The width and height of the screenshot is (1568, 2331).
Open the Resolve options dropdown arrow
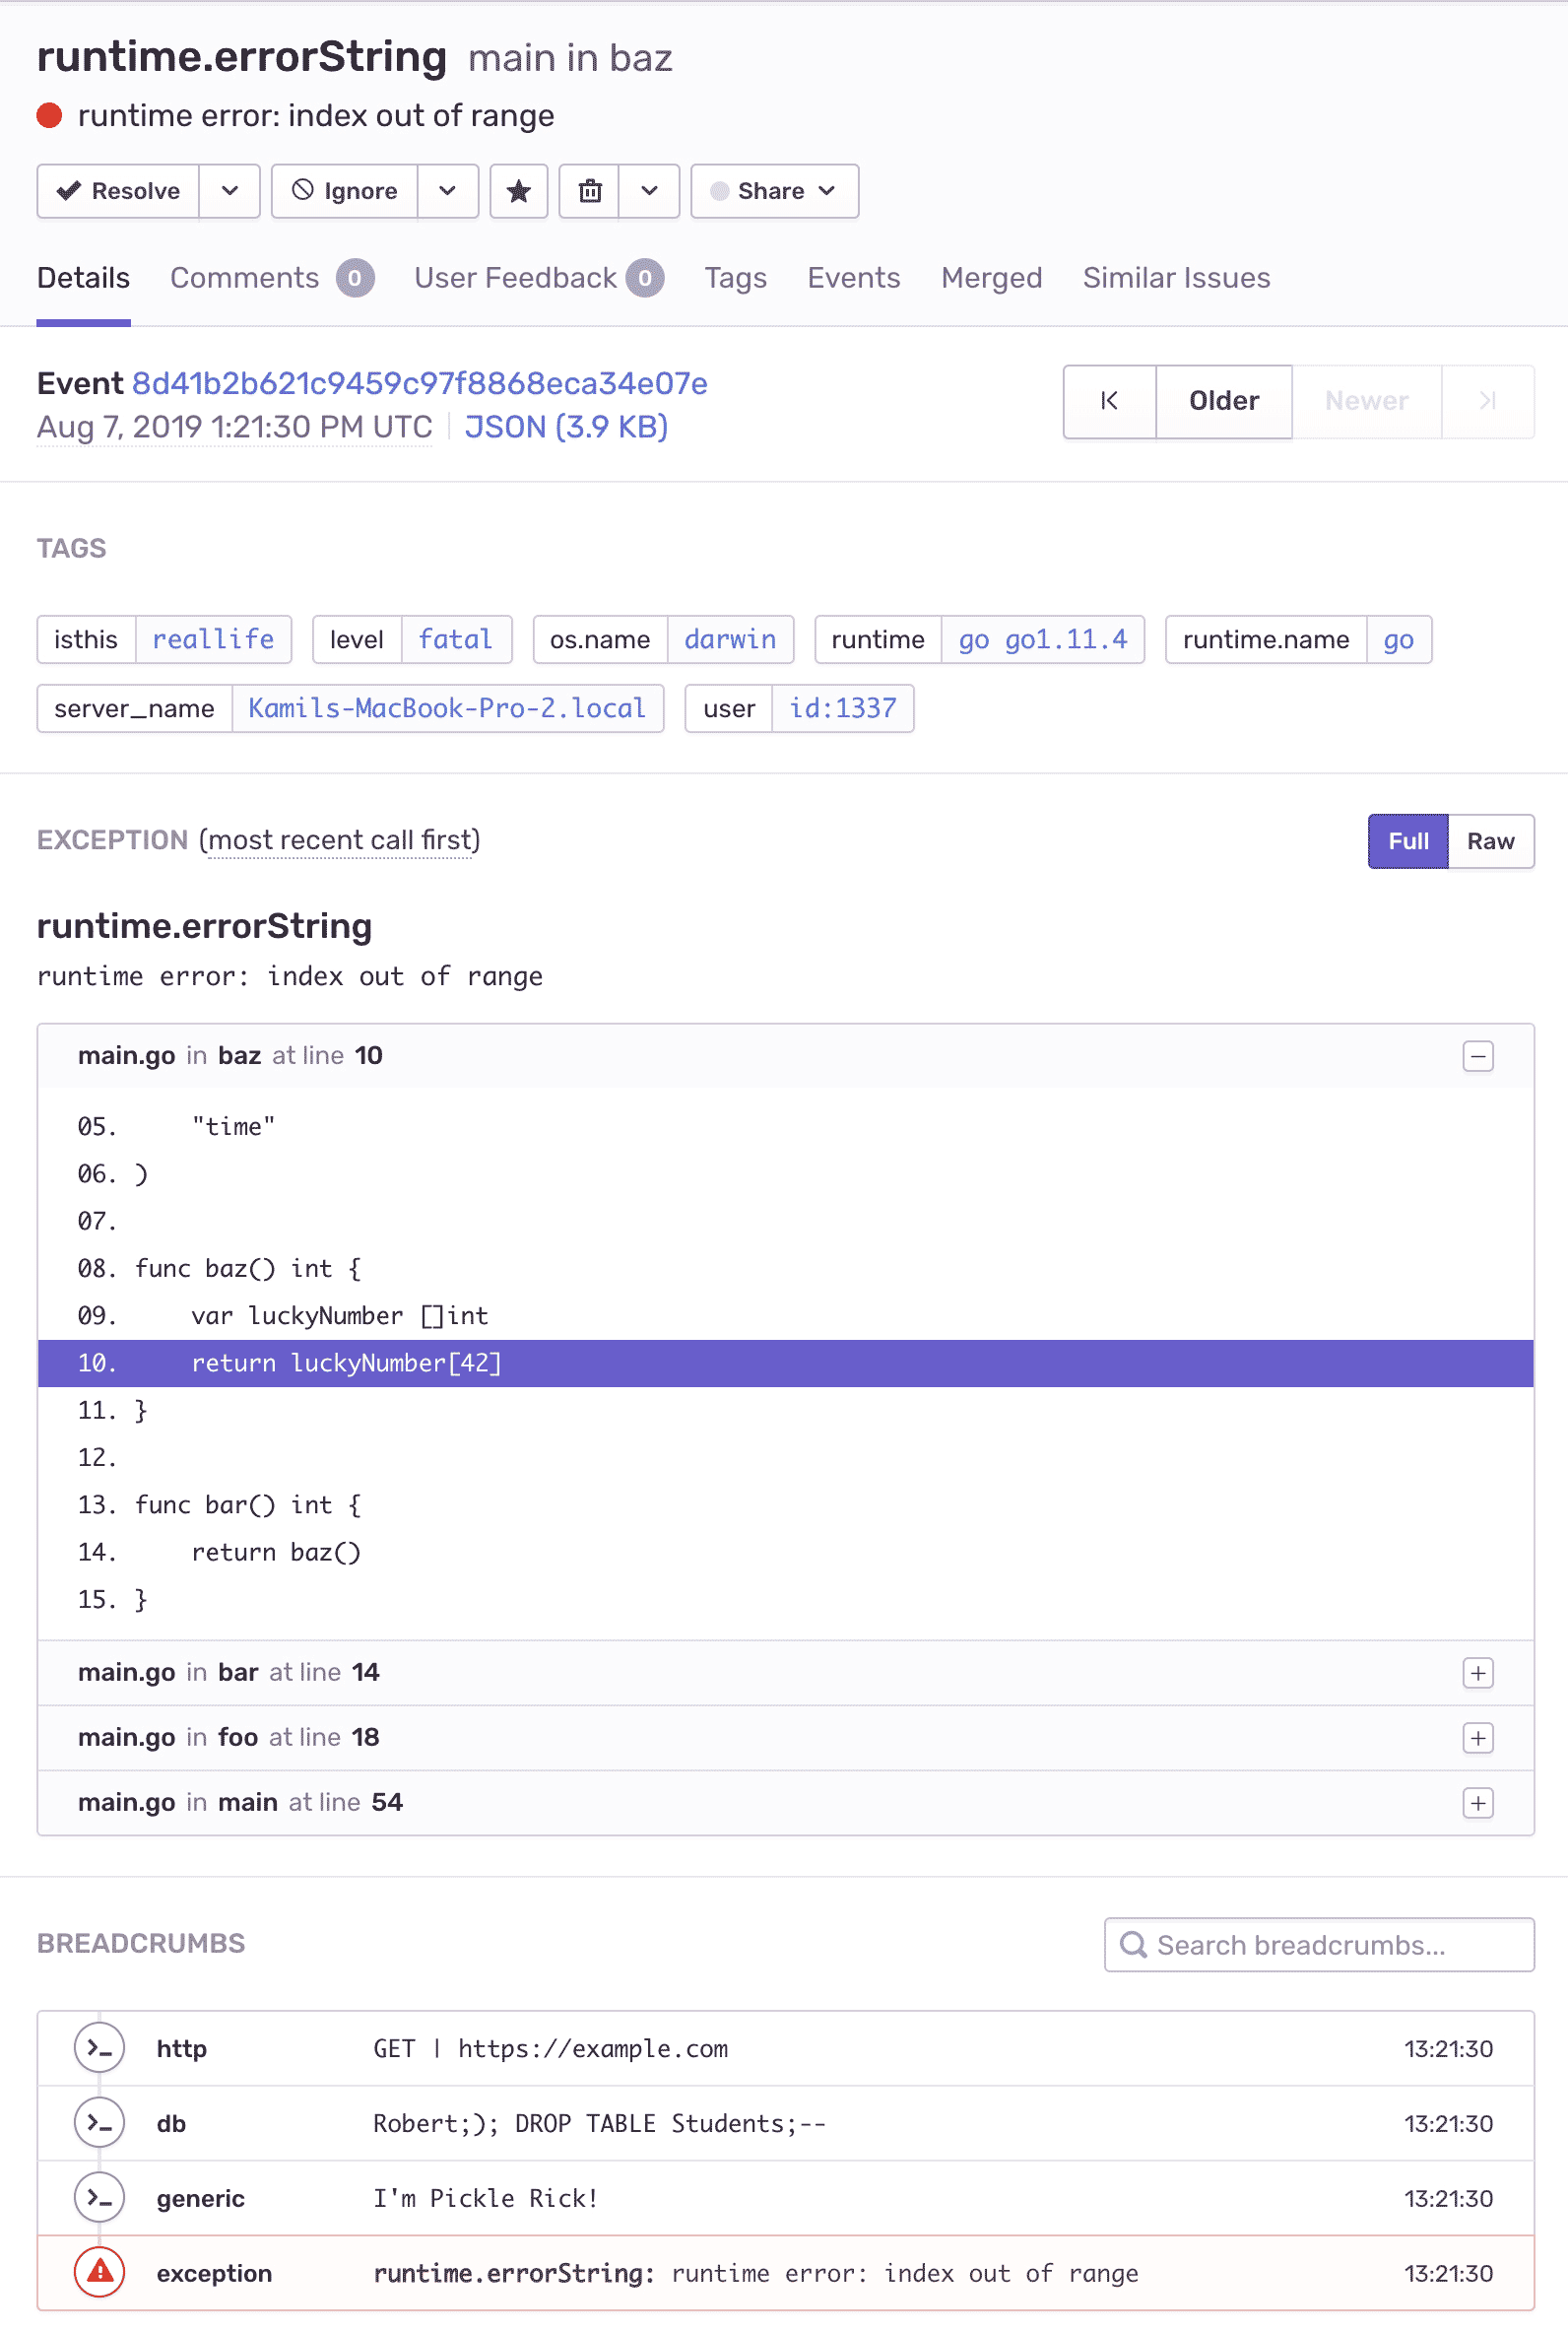[230, 191]
